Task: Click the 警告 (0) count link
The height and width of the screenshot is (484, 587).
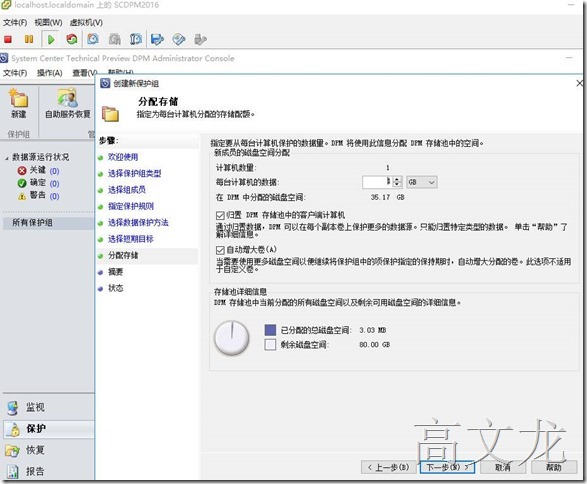Action: [54, 196]
